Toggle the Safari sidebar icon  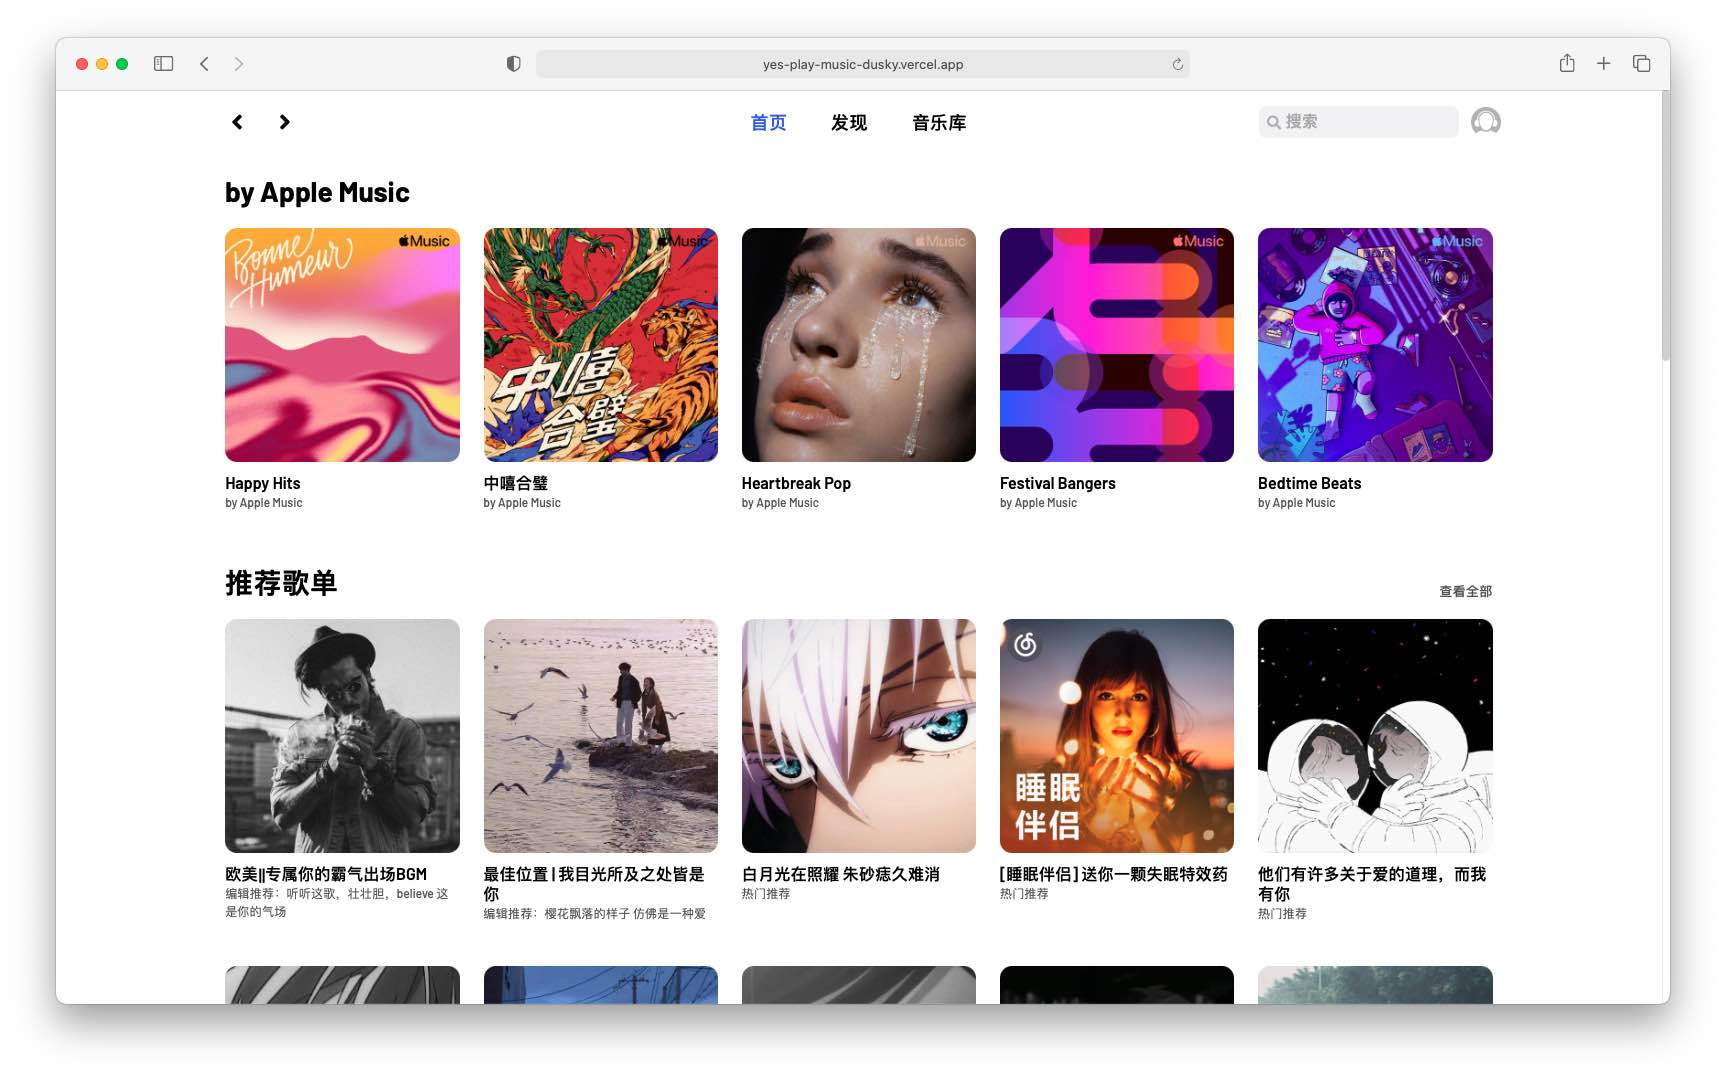[x=164, y=64]
